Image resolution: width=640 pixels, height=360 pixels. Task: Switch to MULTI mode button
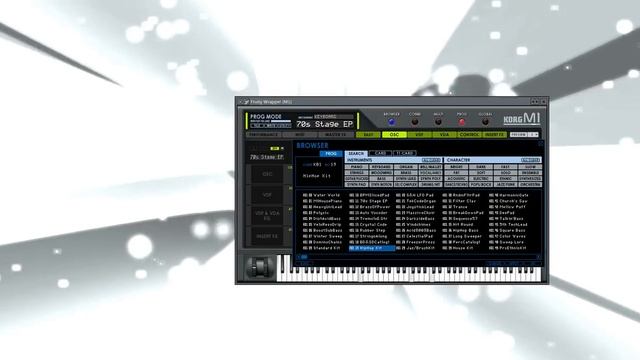438,122
